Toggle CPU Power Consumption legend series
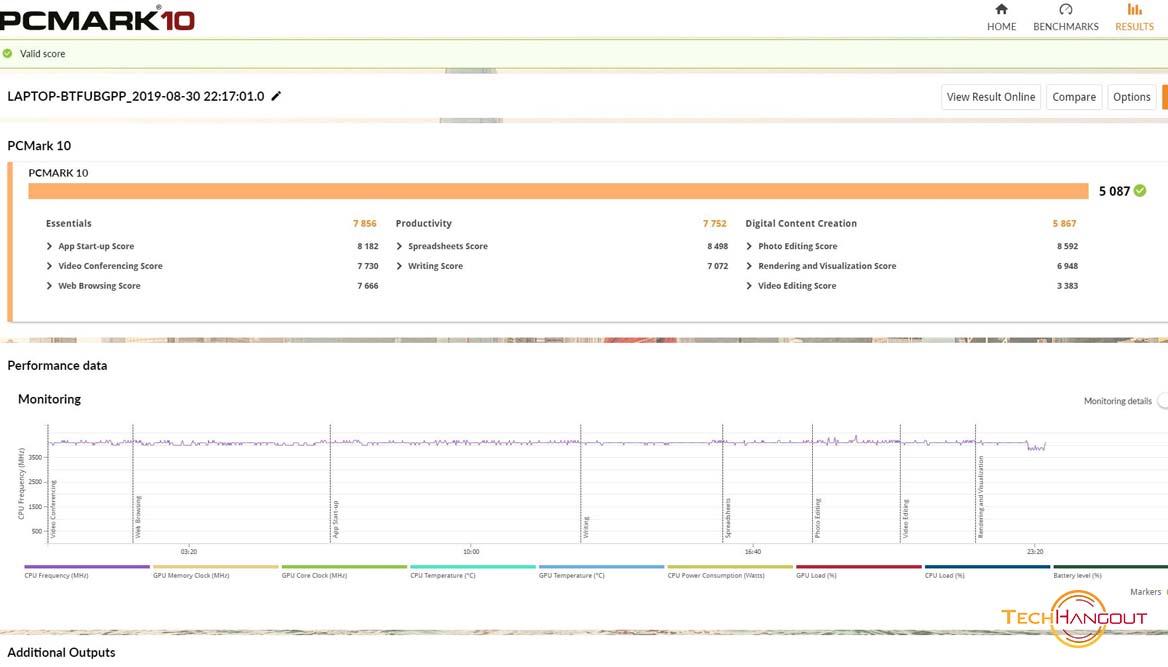This screenshot has width=1168, height=667. point(730,571)
